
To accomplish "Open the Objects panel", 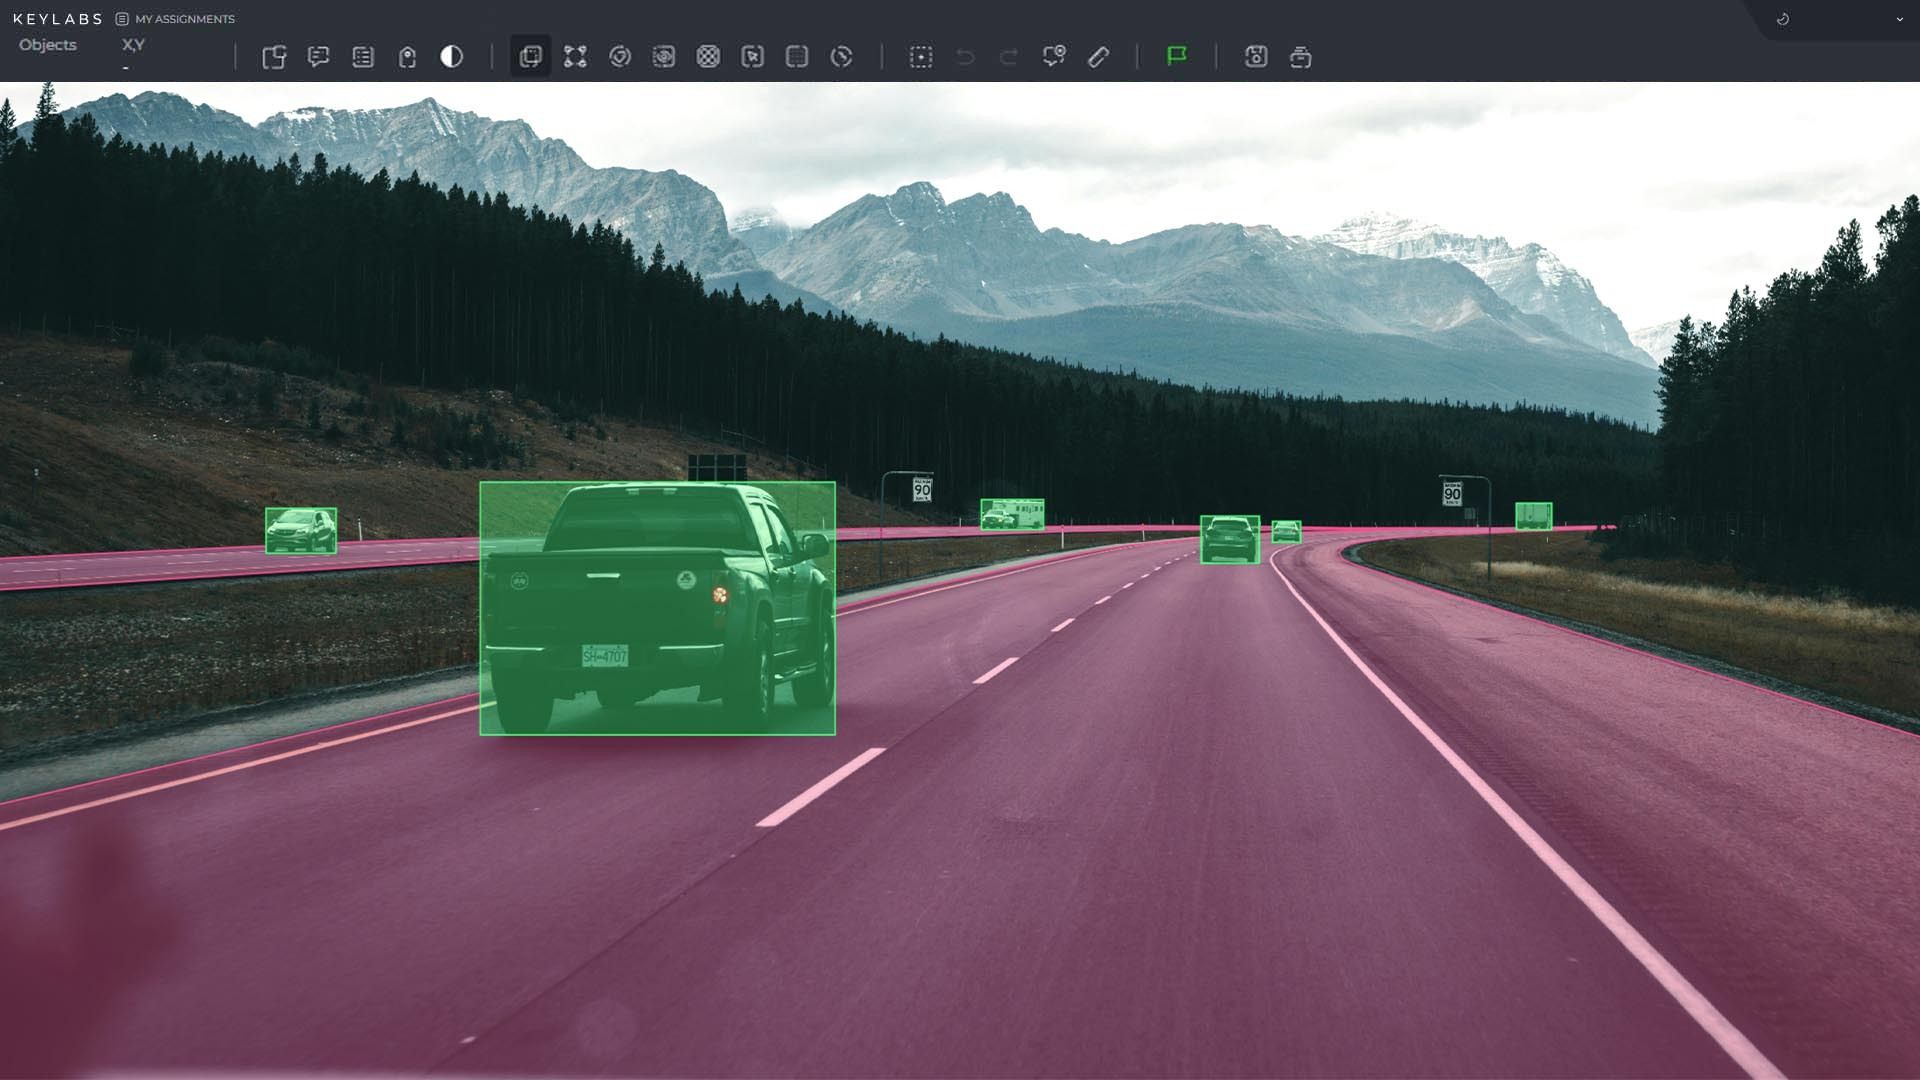I will pos(47,45).
